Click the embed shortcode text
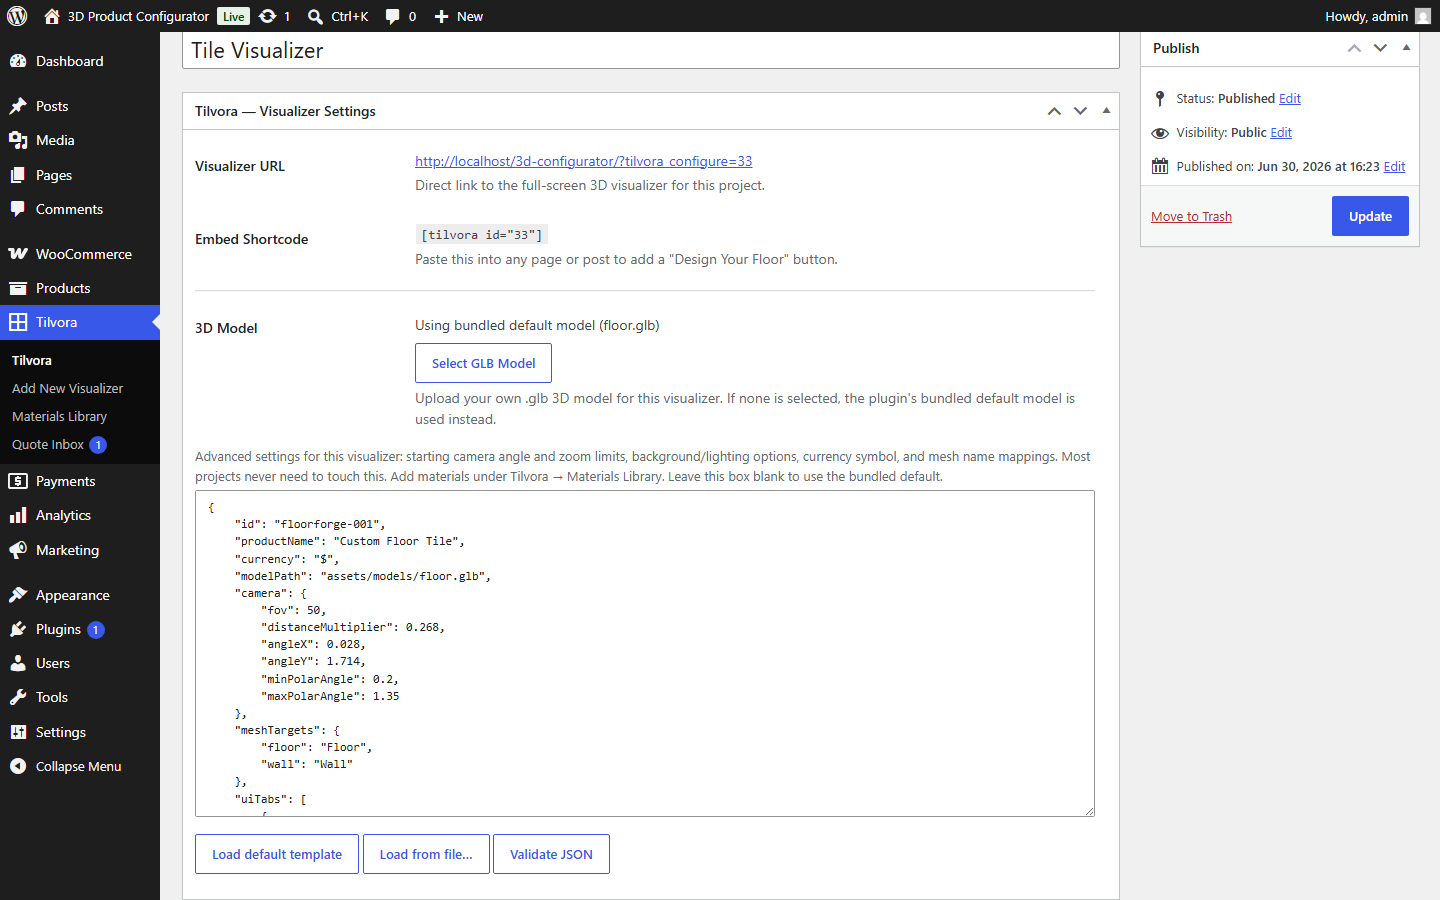Image resolution: width=1440 pixels, height=900 pixels. pyautogui.click(x=482, y=235)
